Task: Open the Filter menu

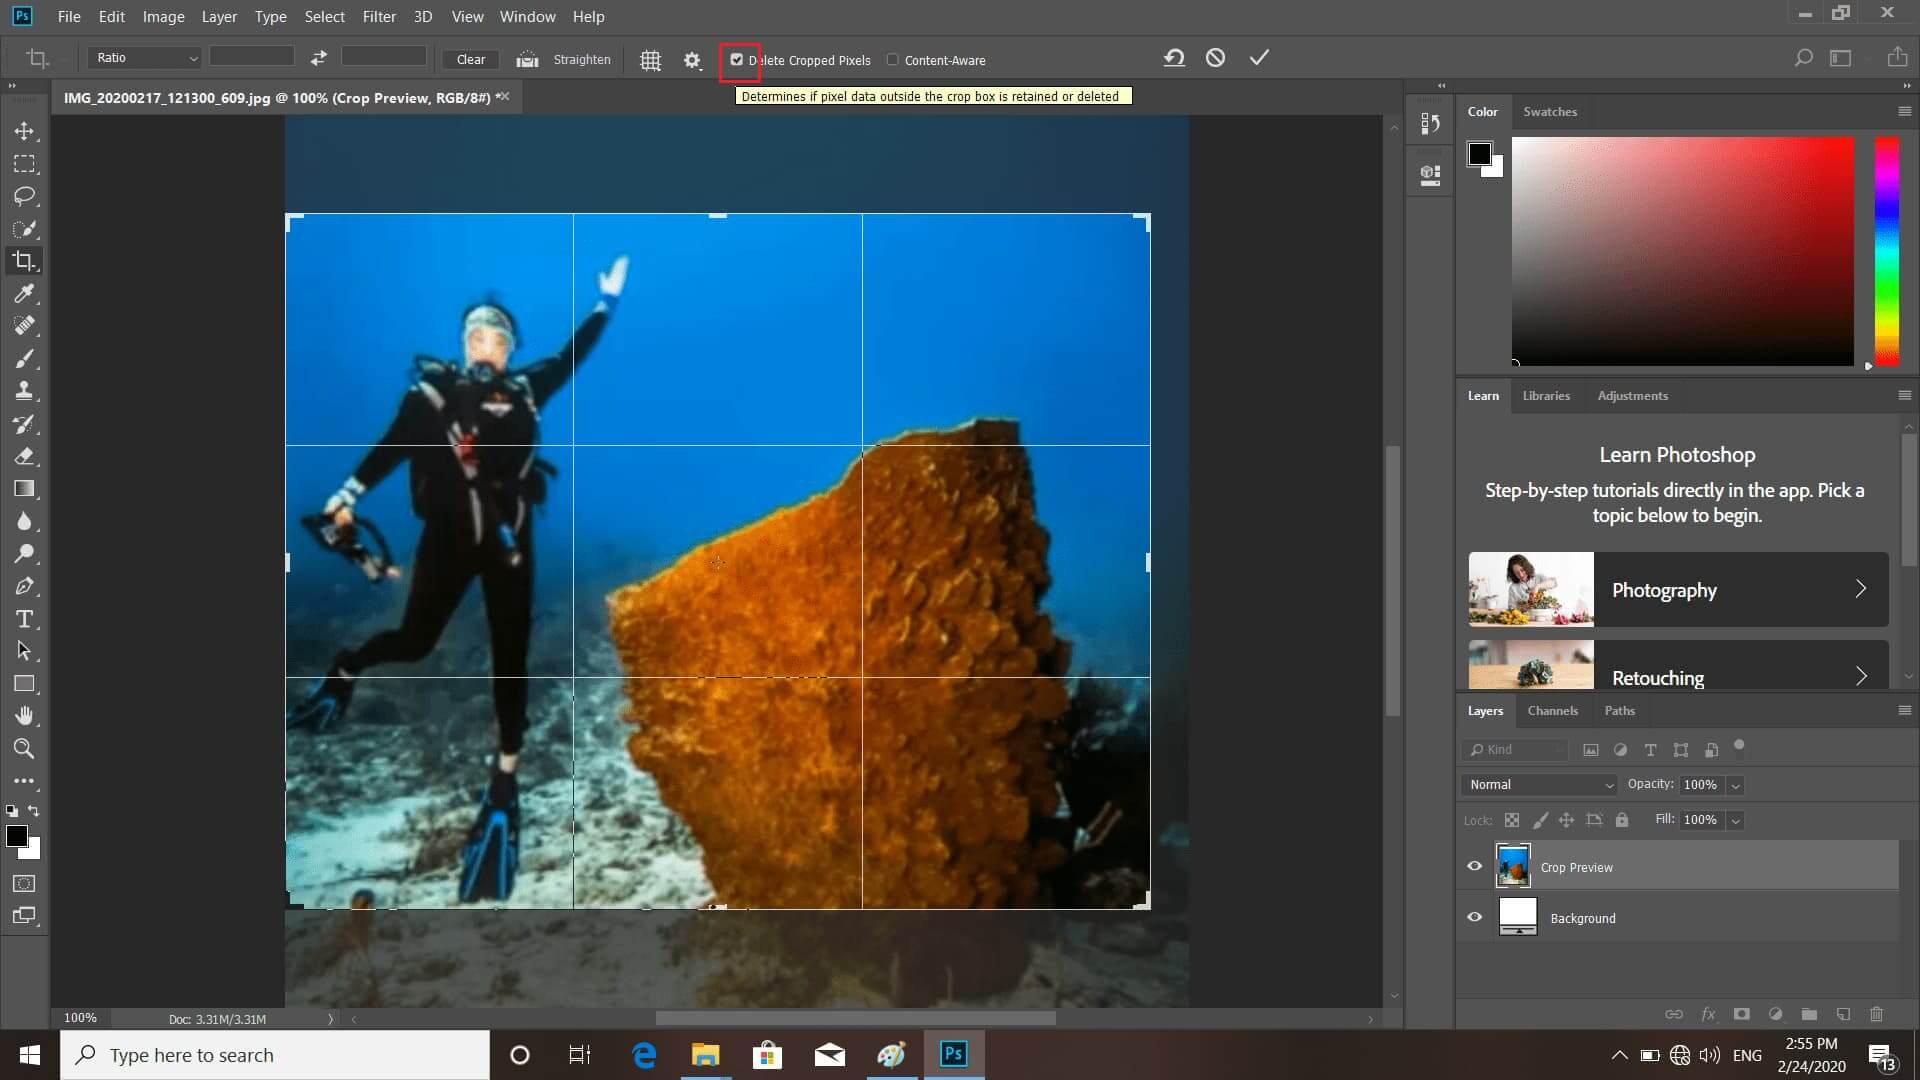Action: click(x=379, y=16)
